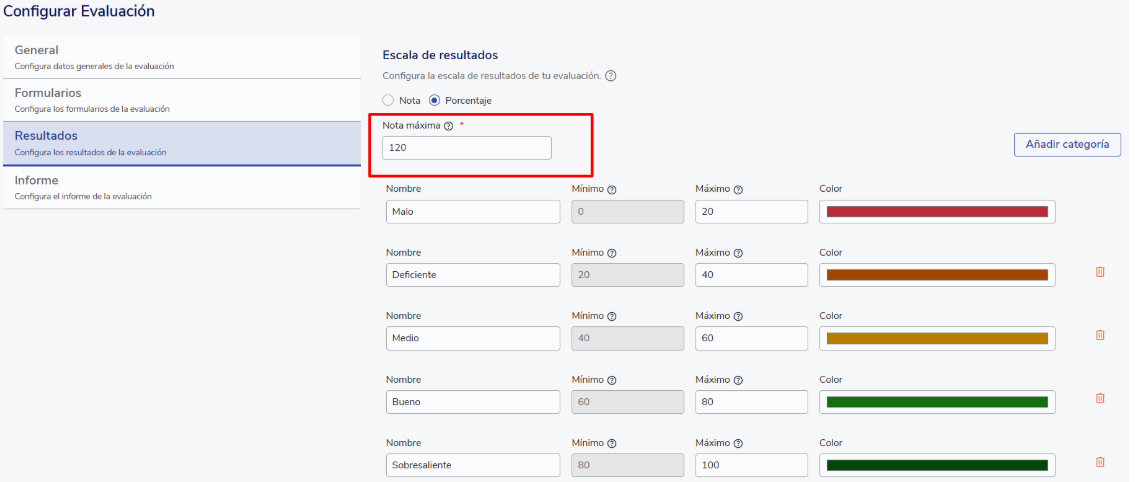Viewport: 1135px width, 482px height.
Task: Click Máximo help icon in Malo row
Action: coord(738,190)
